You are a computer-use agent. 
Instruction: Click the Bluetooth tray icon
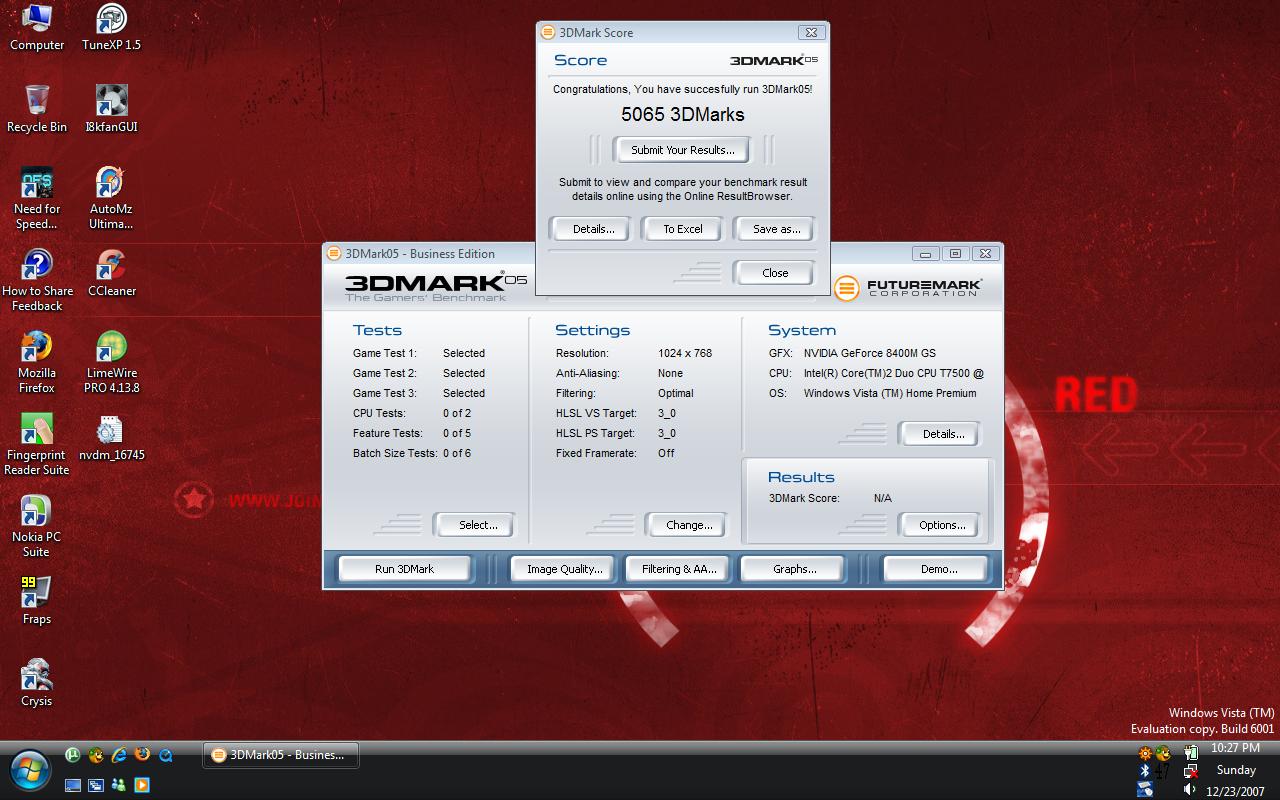click(1146, 771)
